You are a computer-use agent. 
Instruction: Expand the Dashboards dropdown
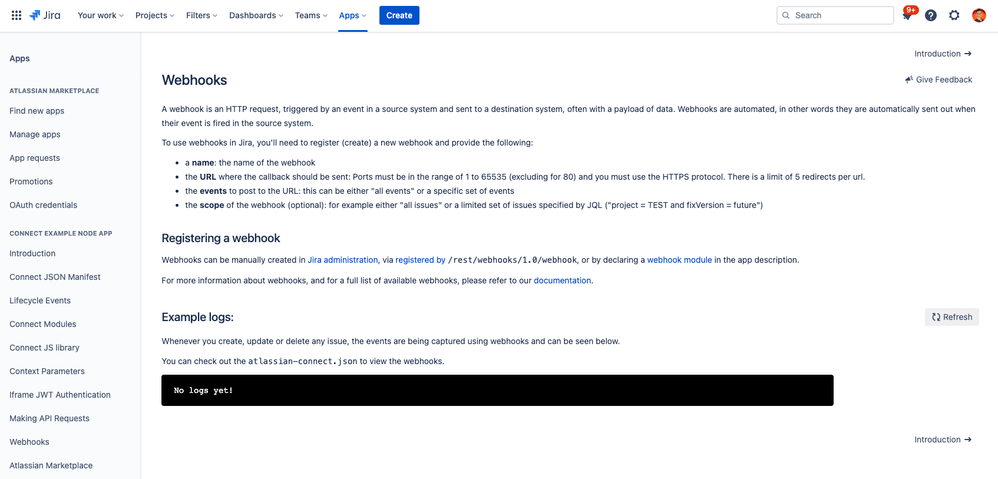pyautogui.click(x=257, y=15)
